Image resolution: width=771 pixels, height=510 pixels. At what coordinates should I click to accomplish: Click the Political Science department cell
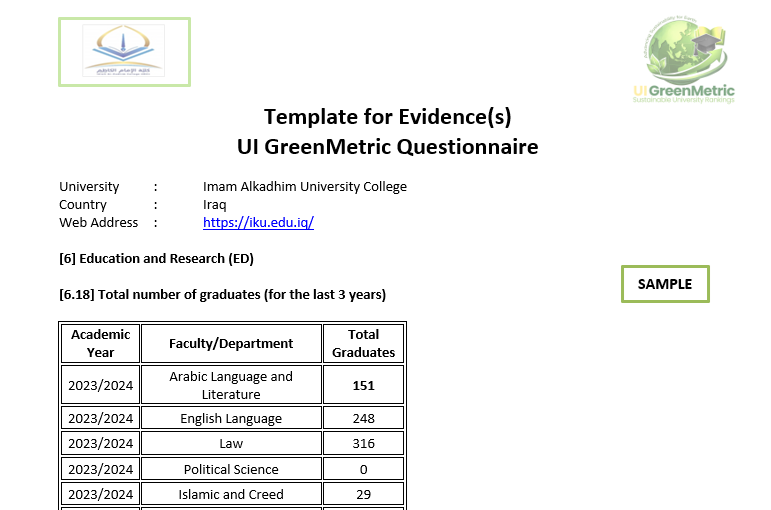231,469
